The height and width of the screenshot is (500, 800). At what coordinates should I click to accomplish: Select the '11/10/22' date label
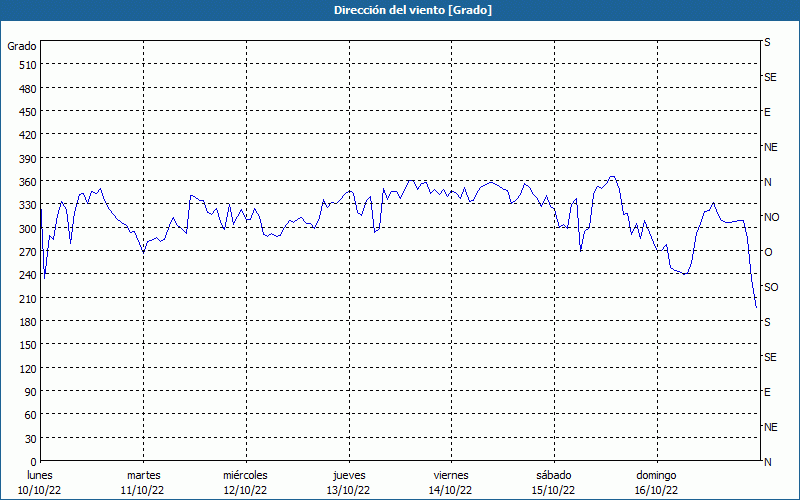(142, 490)
